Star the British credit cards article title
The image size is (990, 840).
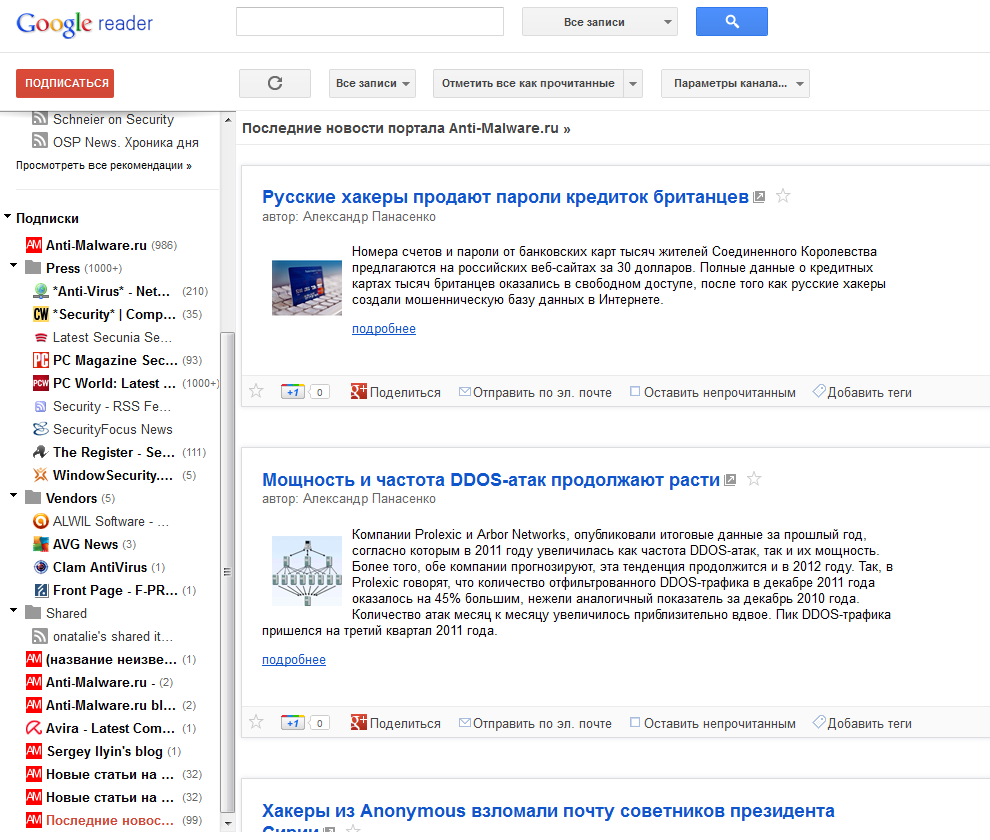[x=783, y=196]
